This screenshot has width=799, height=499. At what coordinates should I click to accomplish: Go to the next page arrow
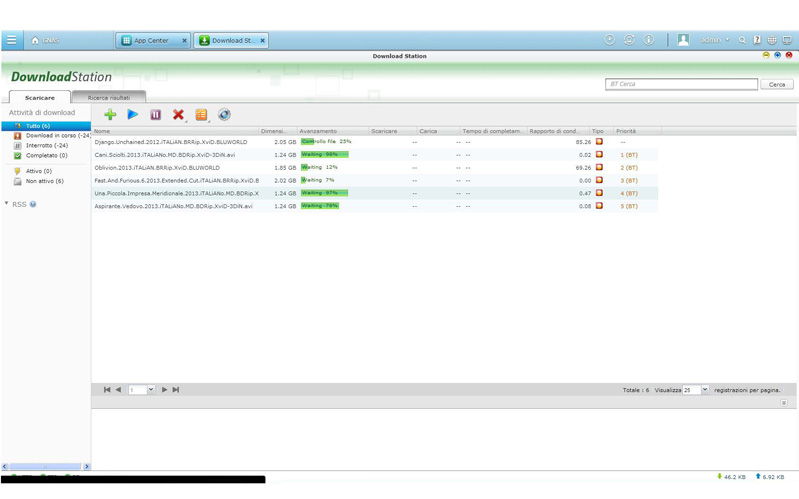[x=165, y=390]
